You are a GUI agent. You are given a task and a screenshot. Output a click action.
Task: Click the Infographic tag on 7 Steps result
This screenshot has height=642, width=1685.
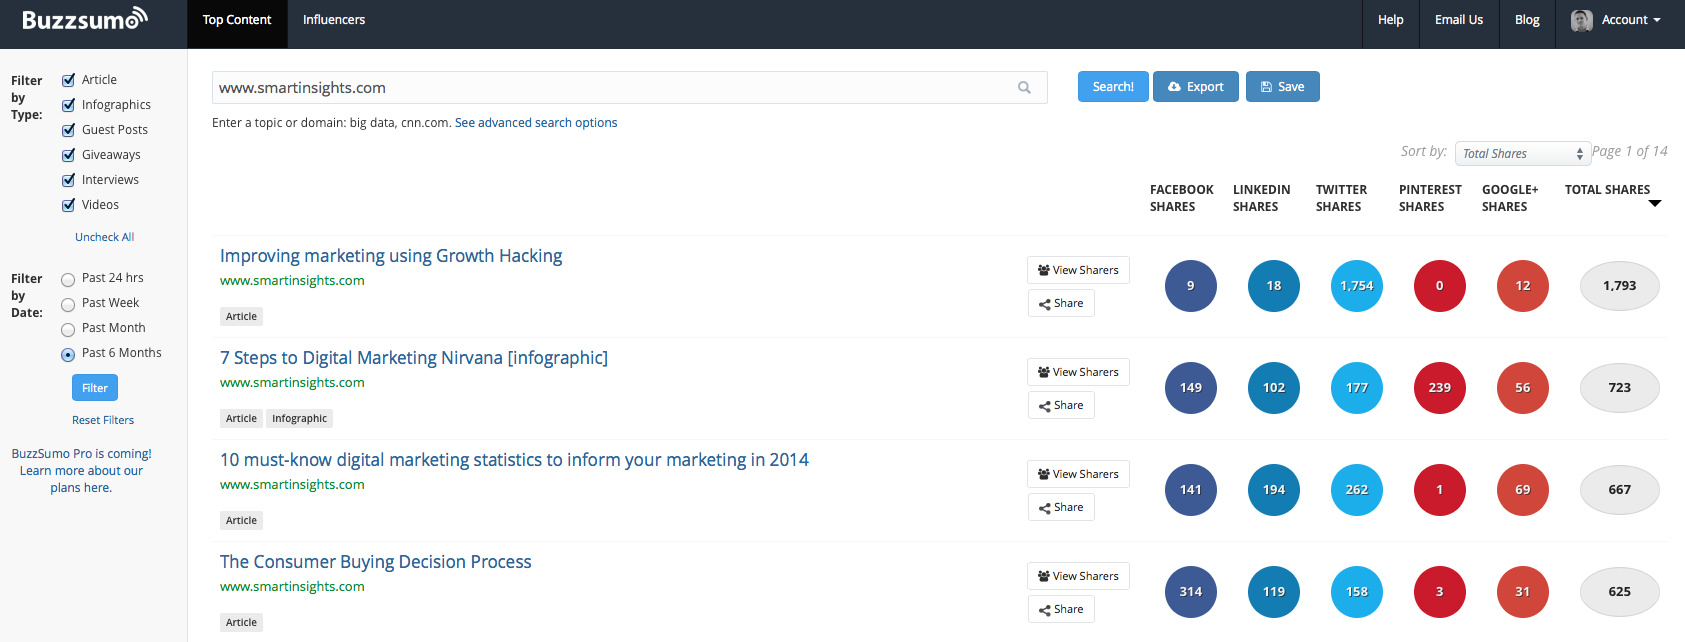[299, 419]
